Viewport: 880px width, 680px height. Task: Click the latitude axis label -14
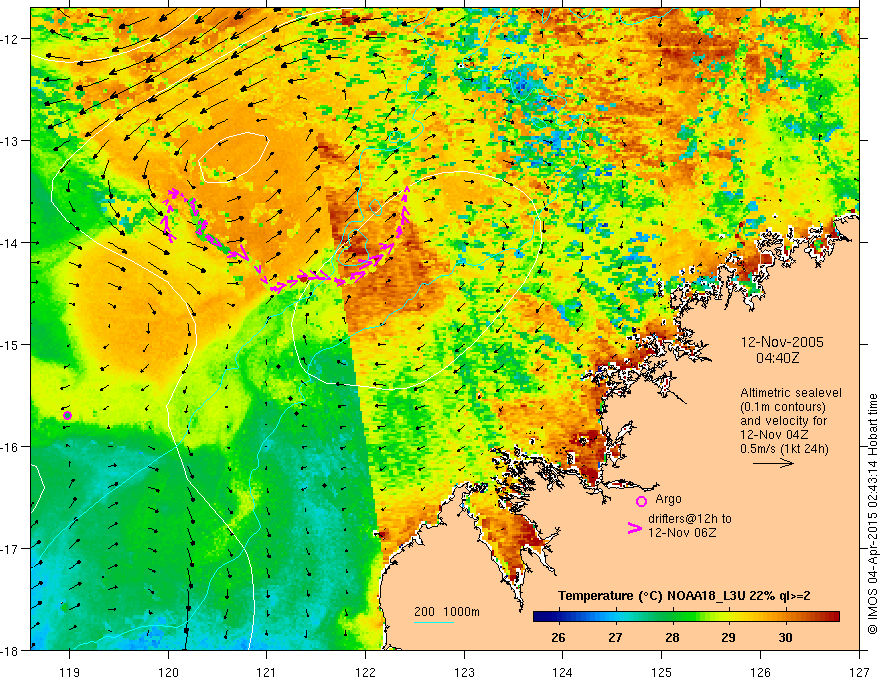click(10, 242)
